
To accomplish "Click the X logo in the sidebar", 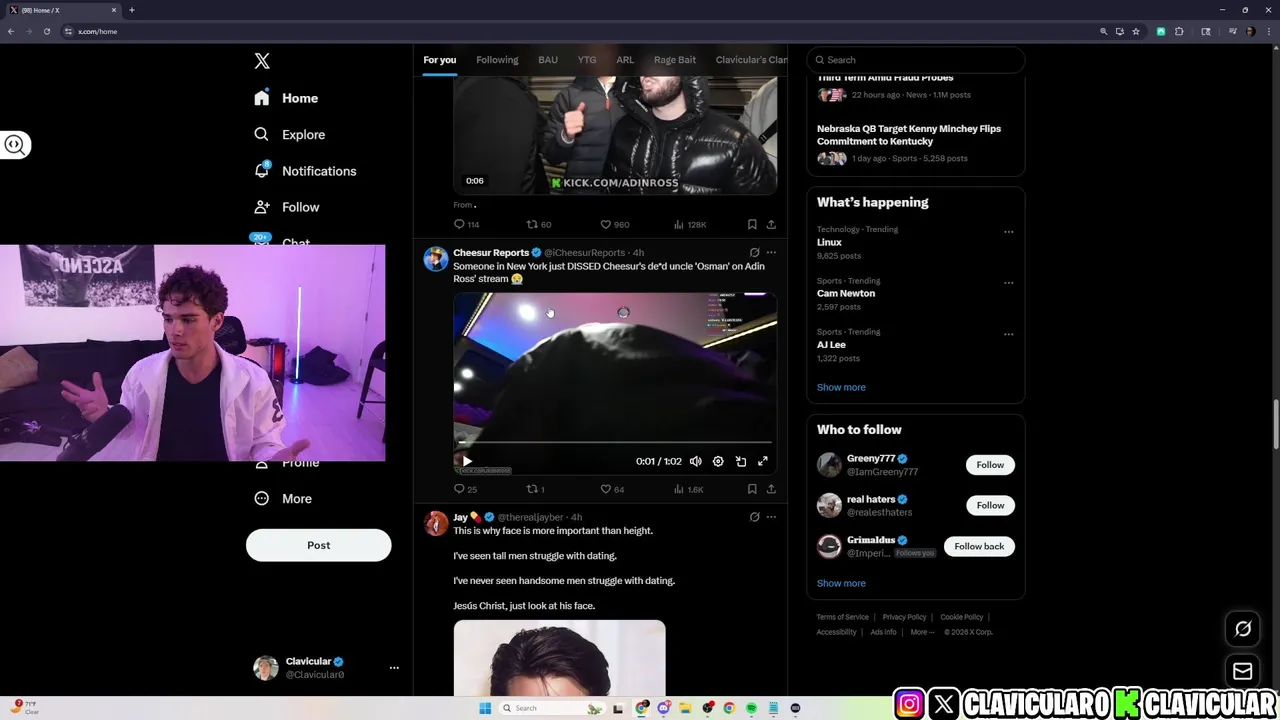I will pos(262,61).
